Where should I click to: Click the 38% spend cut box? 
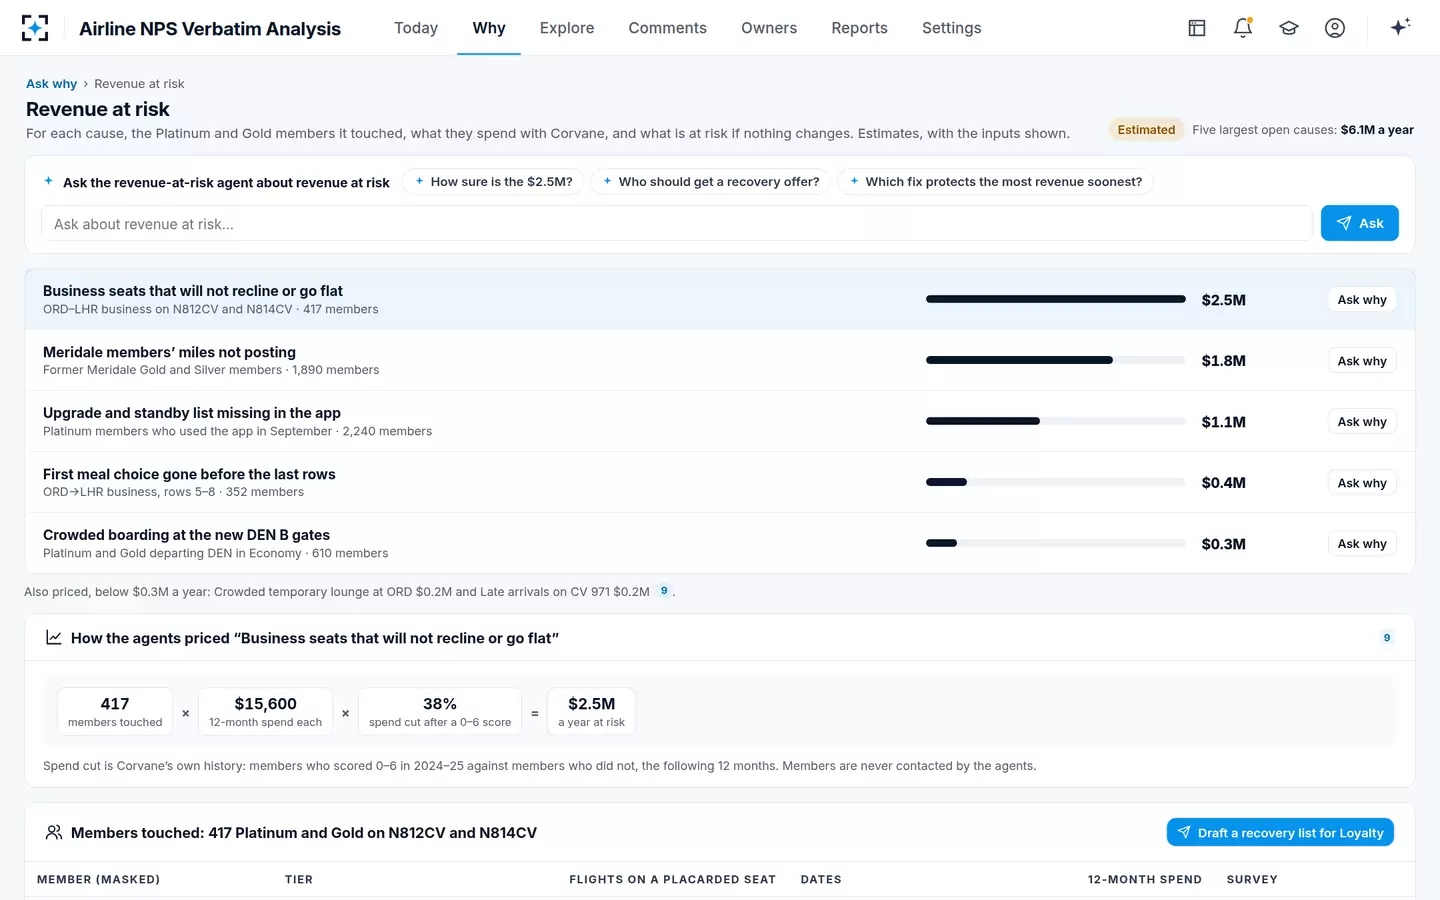point(440,712)
